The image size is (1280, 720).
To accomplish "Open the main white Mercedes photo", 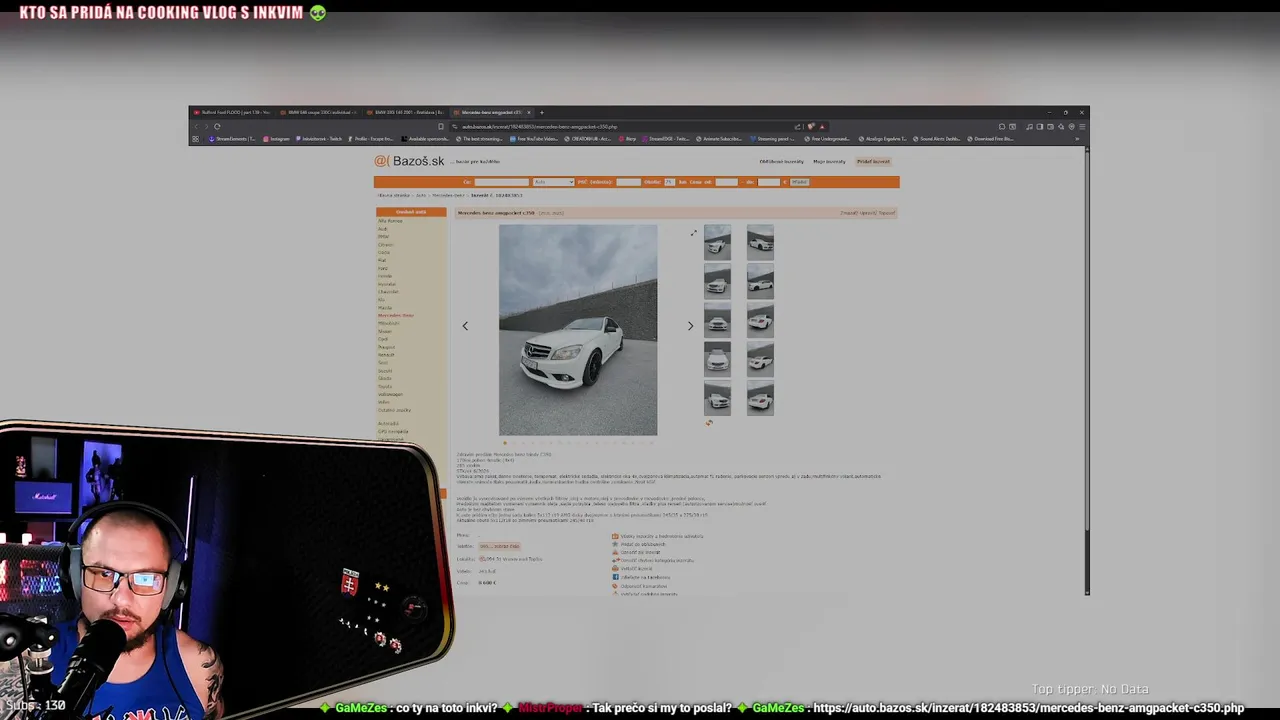I will 578,330.
